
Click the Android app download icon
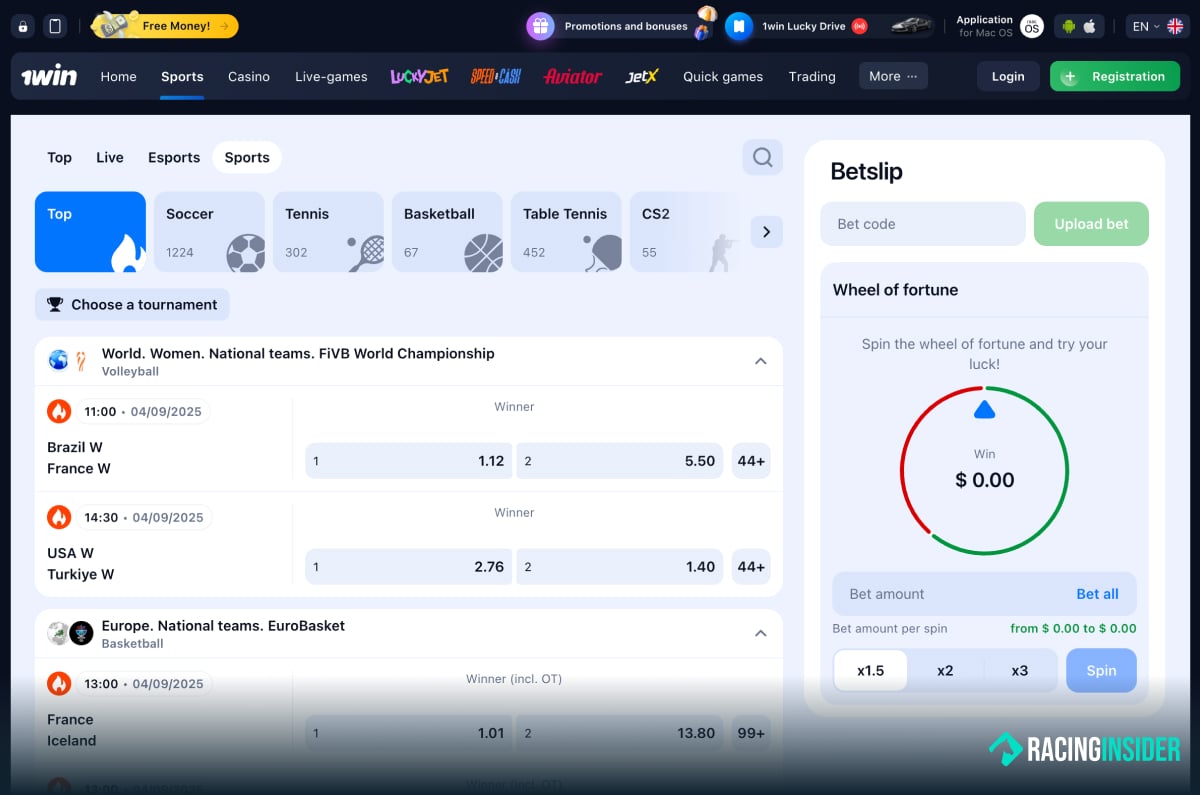pyautogui.click(x=1068, y=26)
